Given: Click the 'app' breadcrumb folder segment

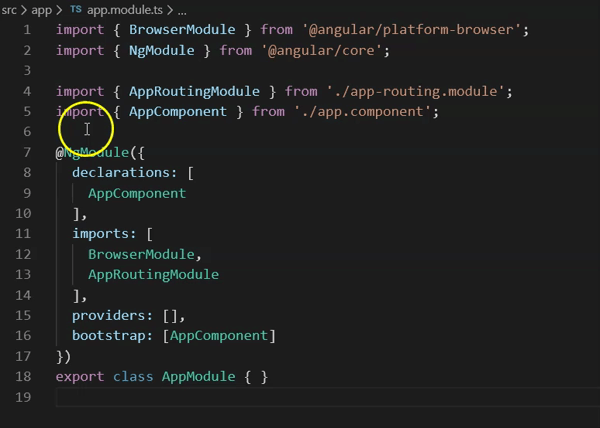Looking at the screenshot, I should point(42,10).
